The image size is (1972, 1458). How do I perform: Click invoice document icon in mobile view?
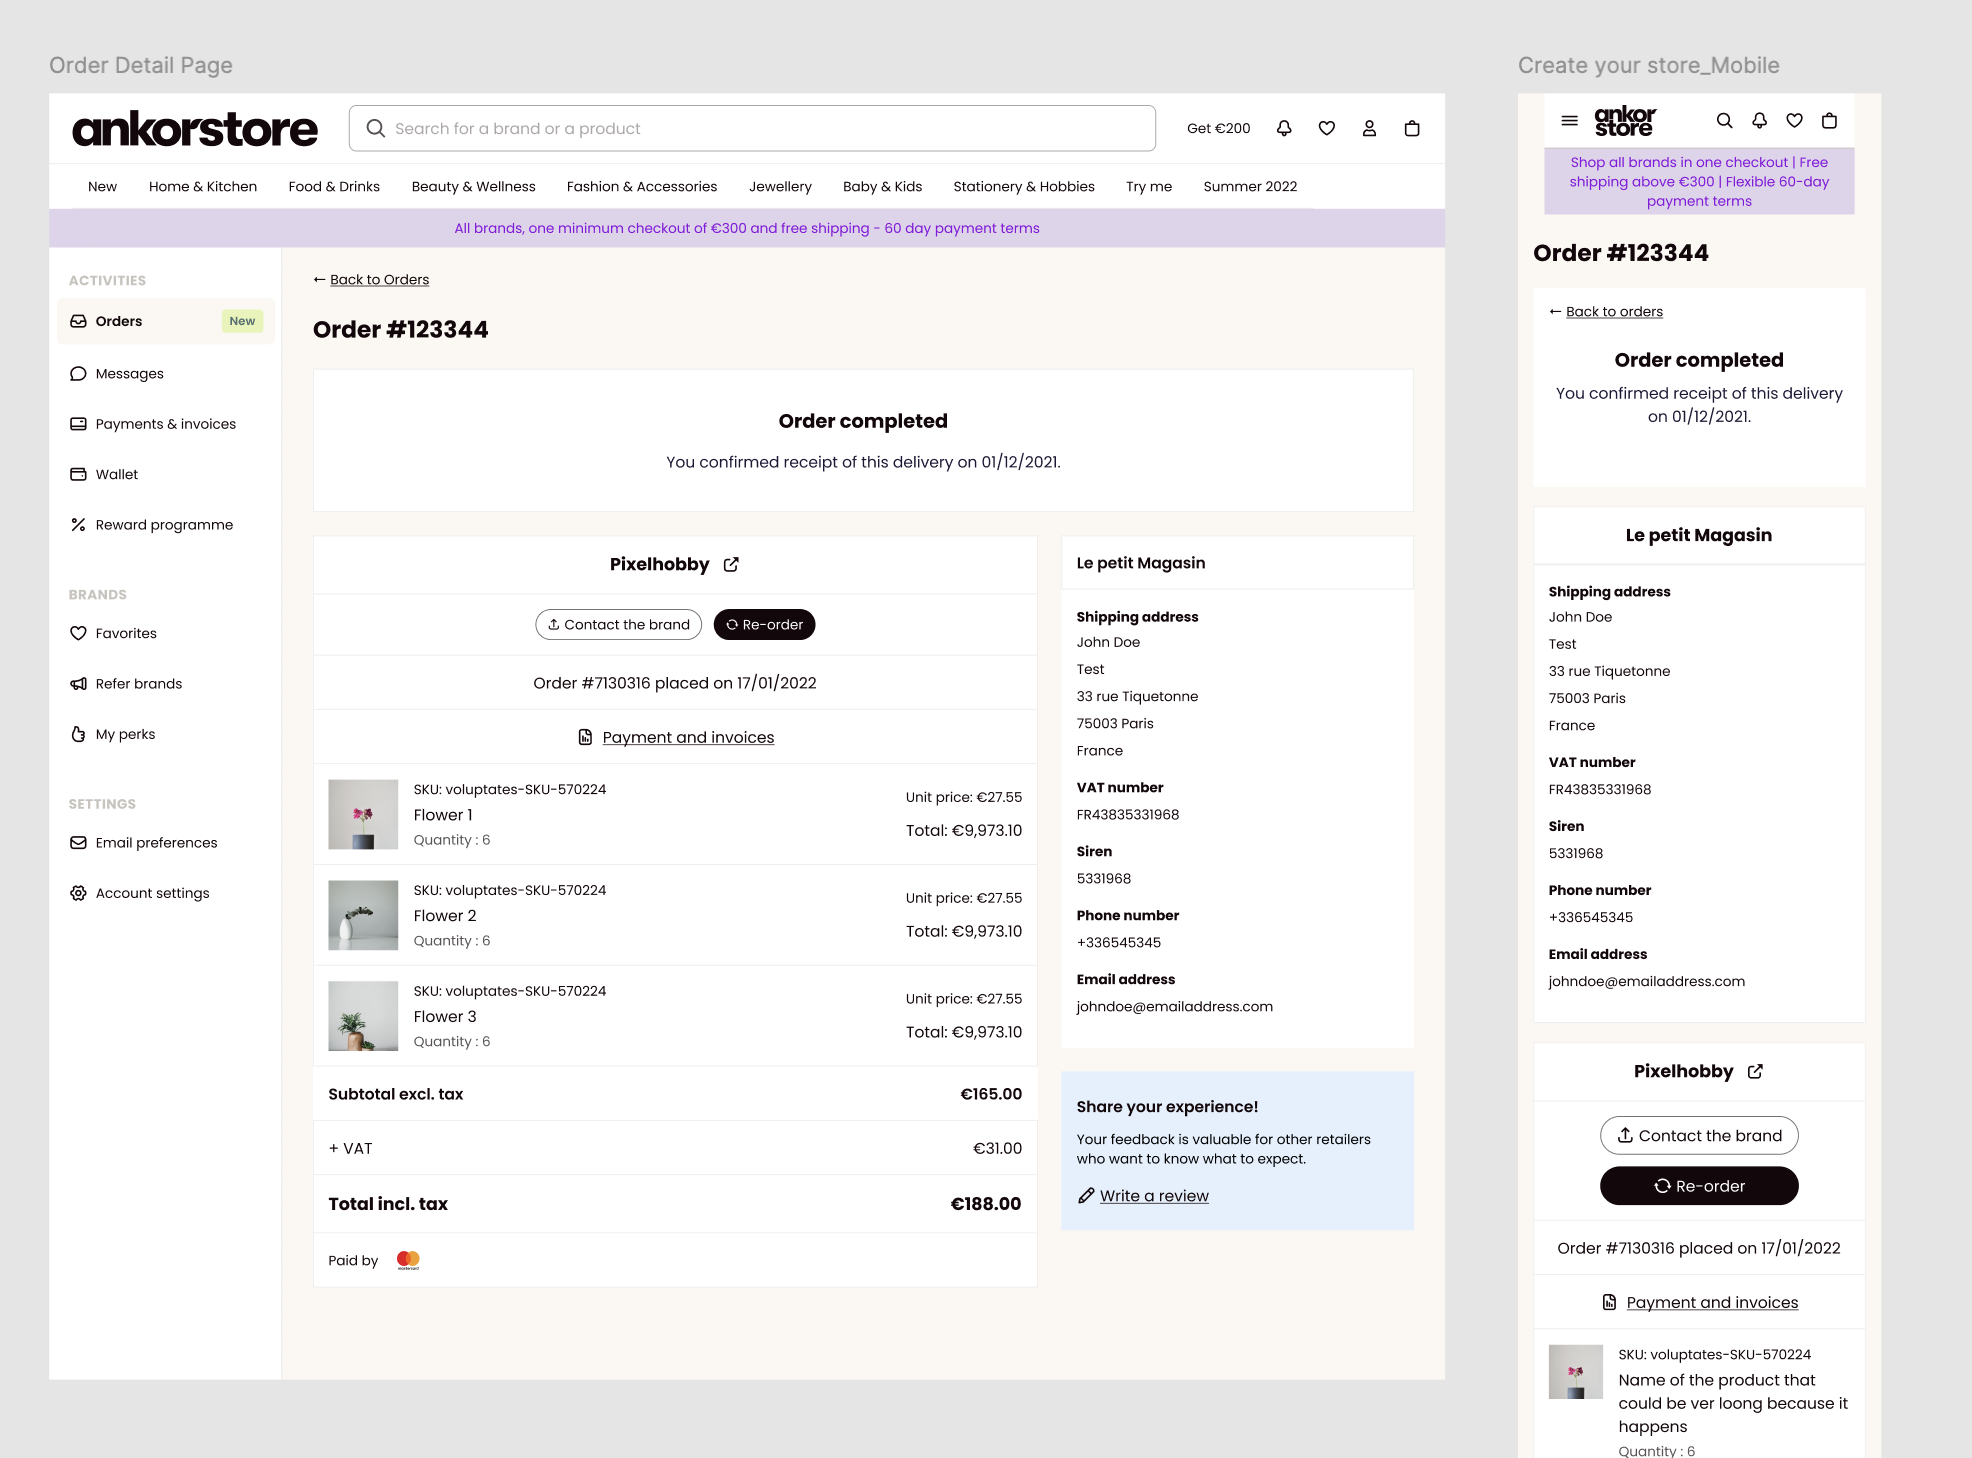pos(1610,1302)
